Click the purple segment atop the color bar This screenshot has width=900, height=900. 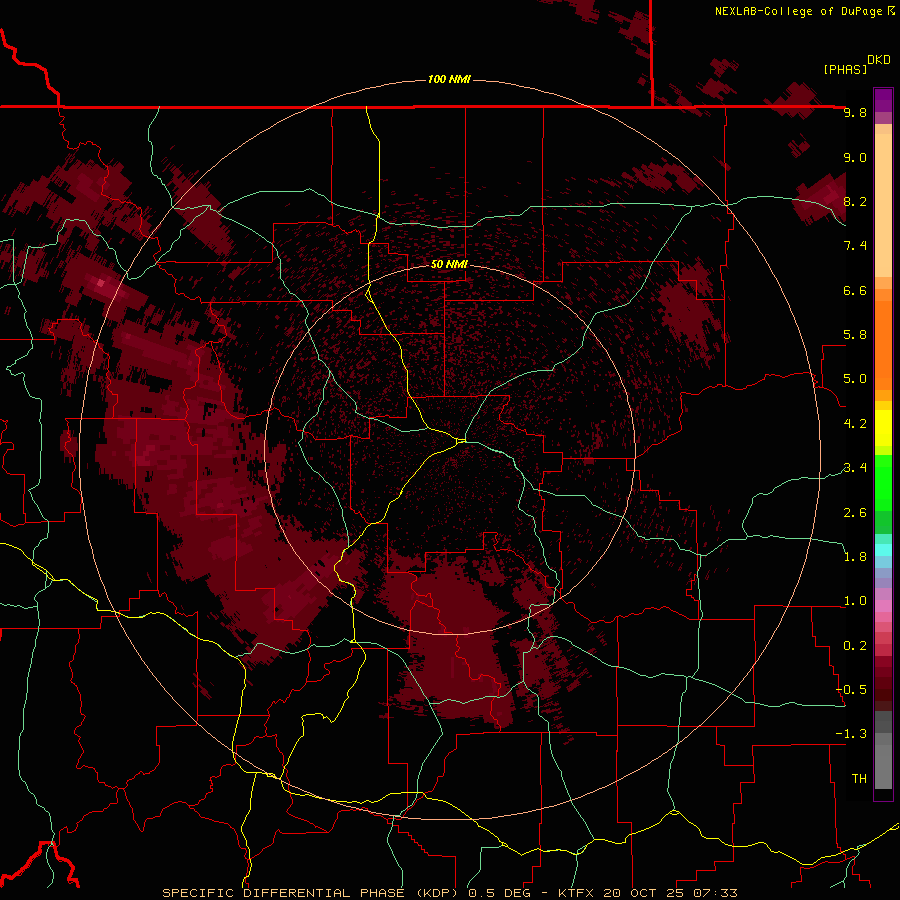coord(883,100)
